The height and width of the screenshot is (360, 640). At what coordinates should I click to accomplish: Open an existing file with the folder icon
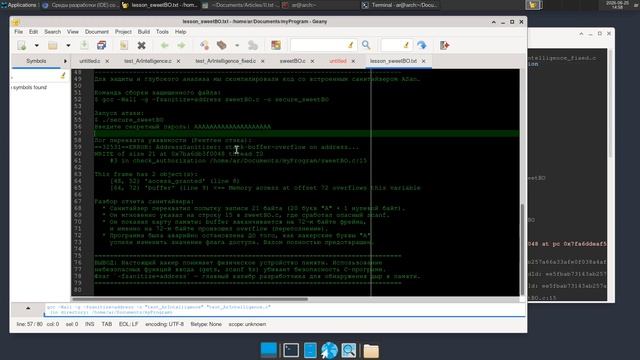[x=53, y=45]
